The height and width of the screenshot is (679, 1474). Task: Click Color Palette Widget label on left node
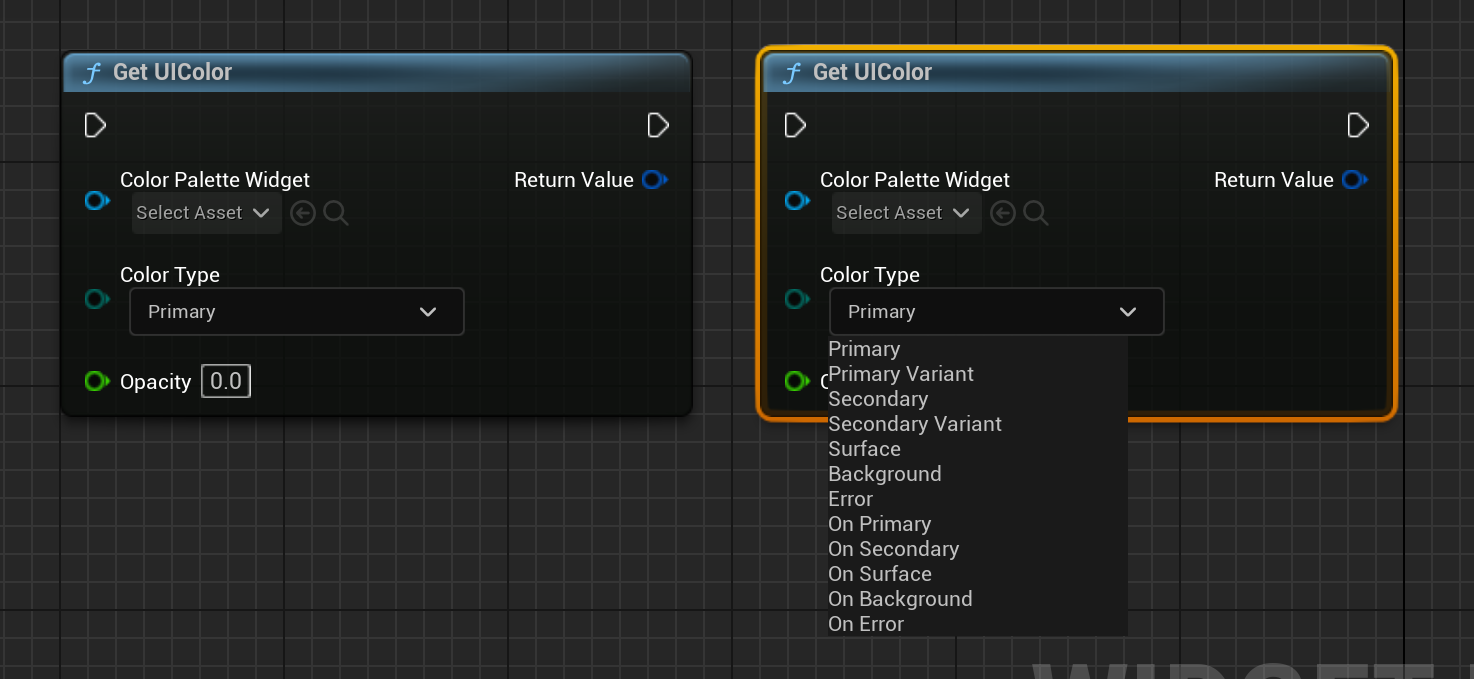point(215,180)
